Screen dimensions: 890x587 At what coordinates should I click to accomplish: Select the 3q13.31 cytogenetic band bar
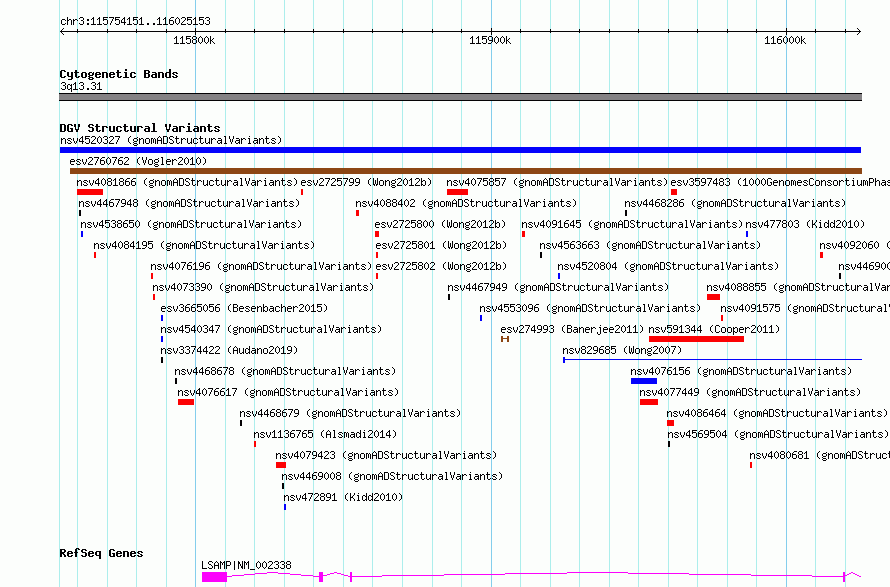460,97
